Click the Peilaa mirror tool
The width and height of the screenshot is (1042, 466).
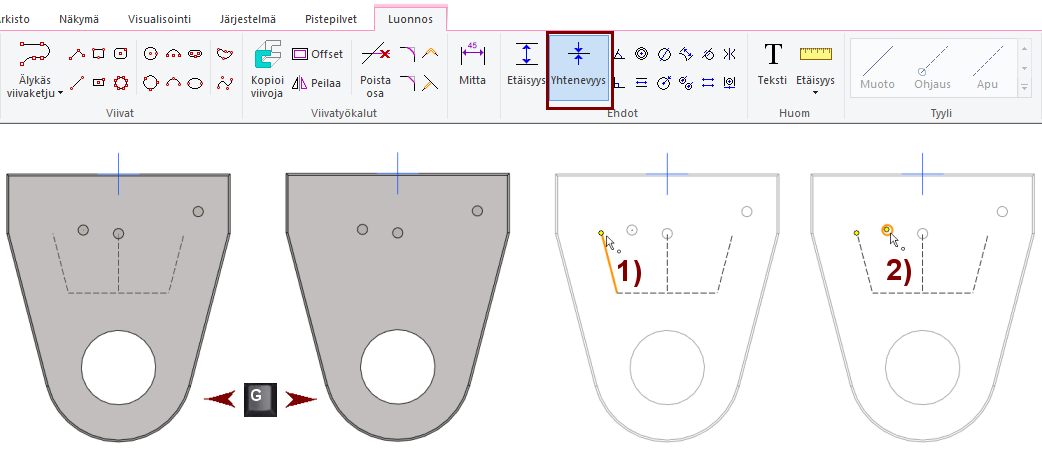click(317, 83)
